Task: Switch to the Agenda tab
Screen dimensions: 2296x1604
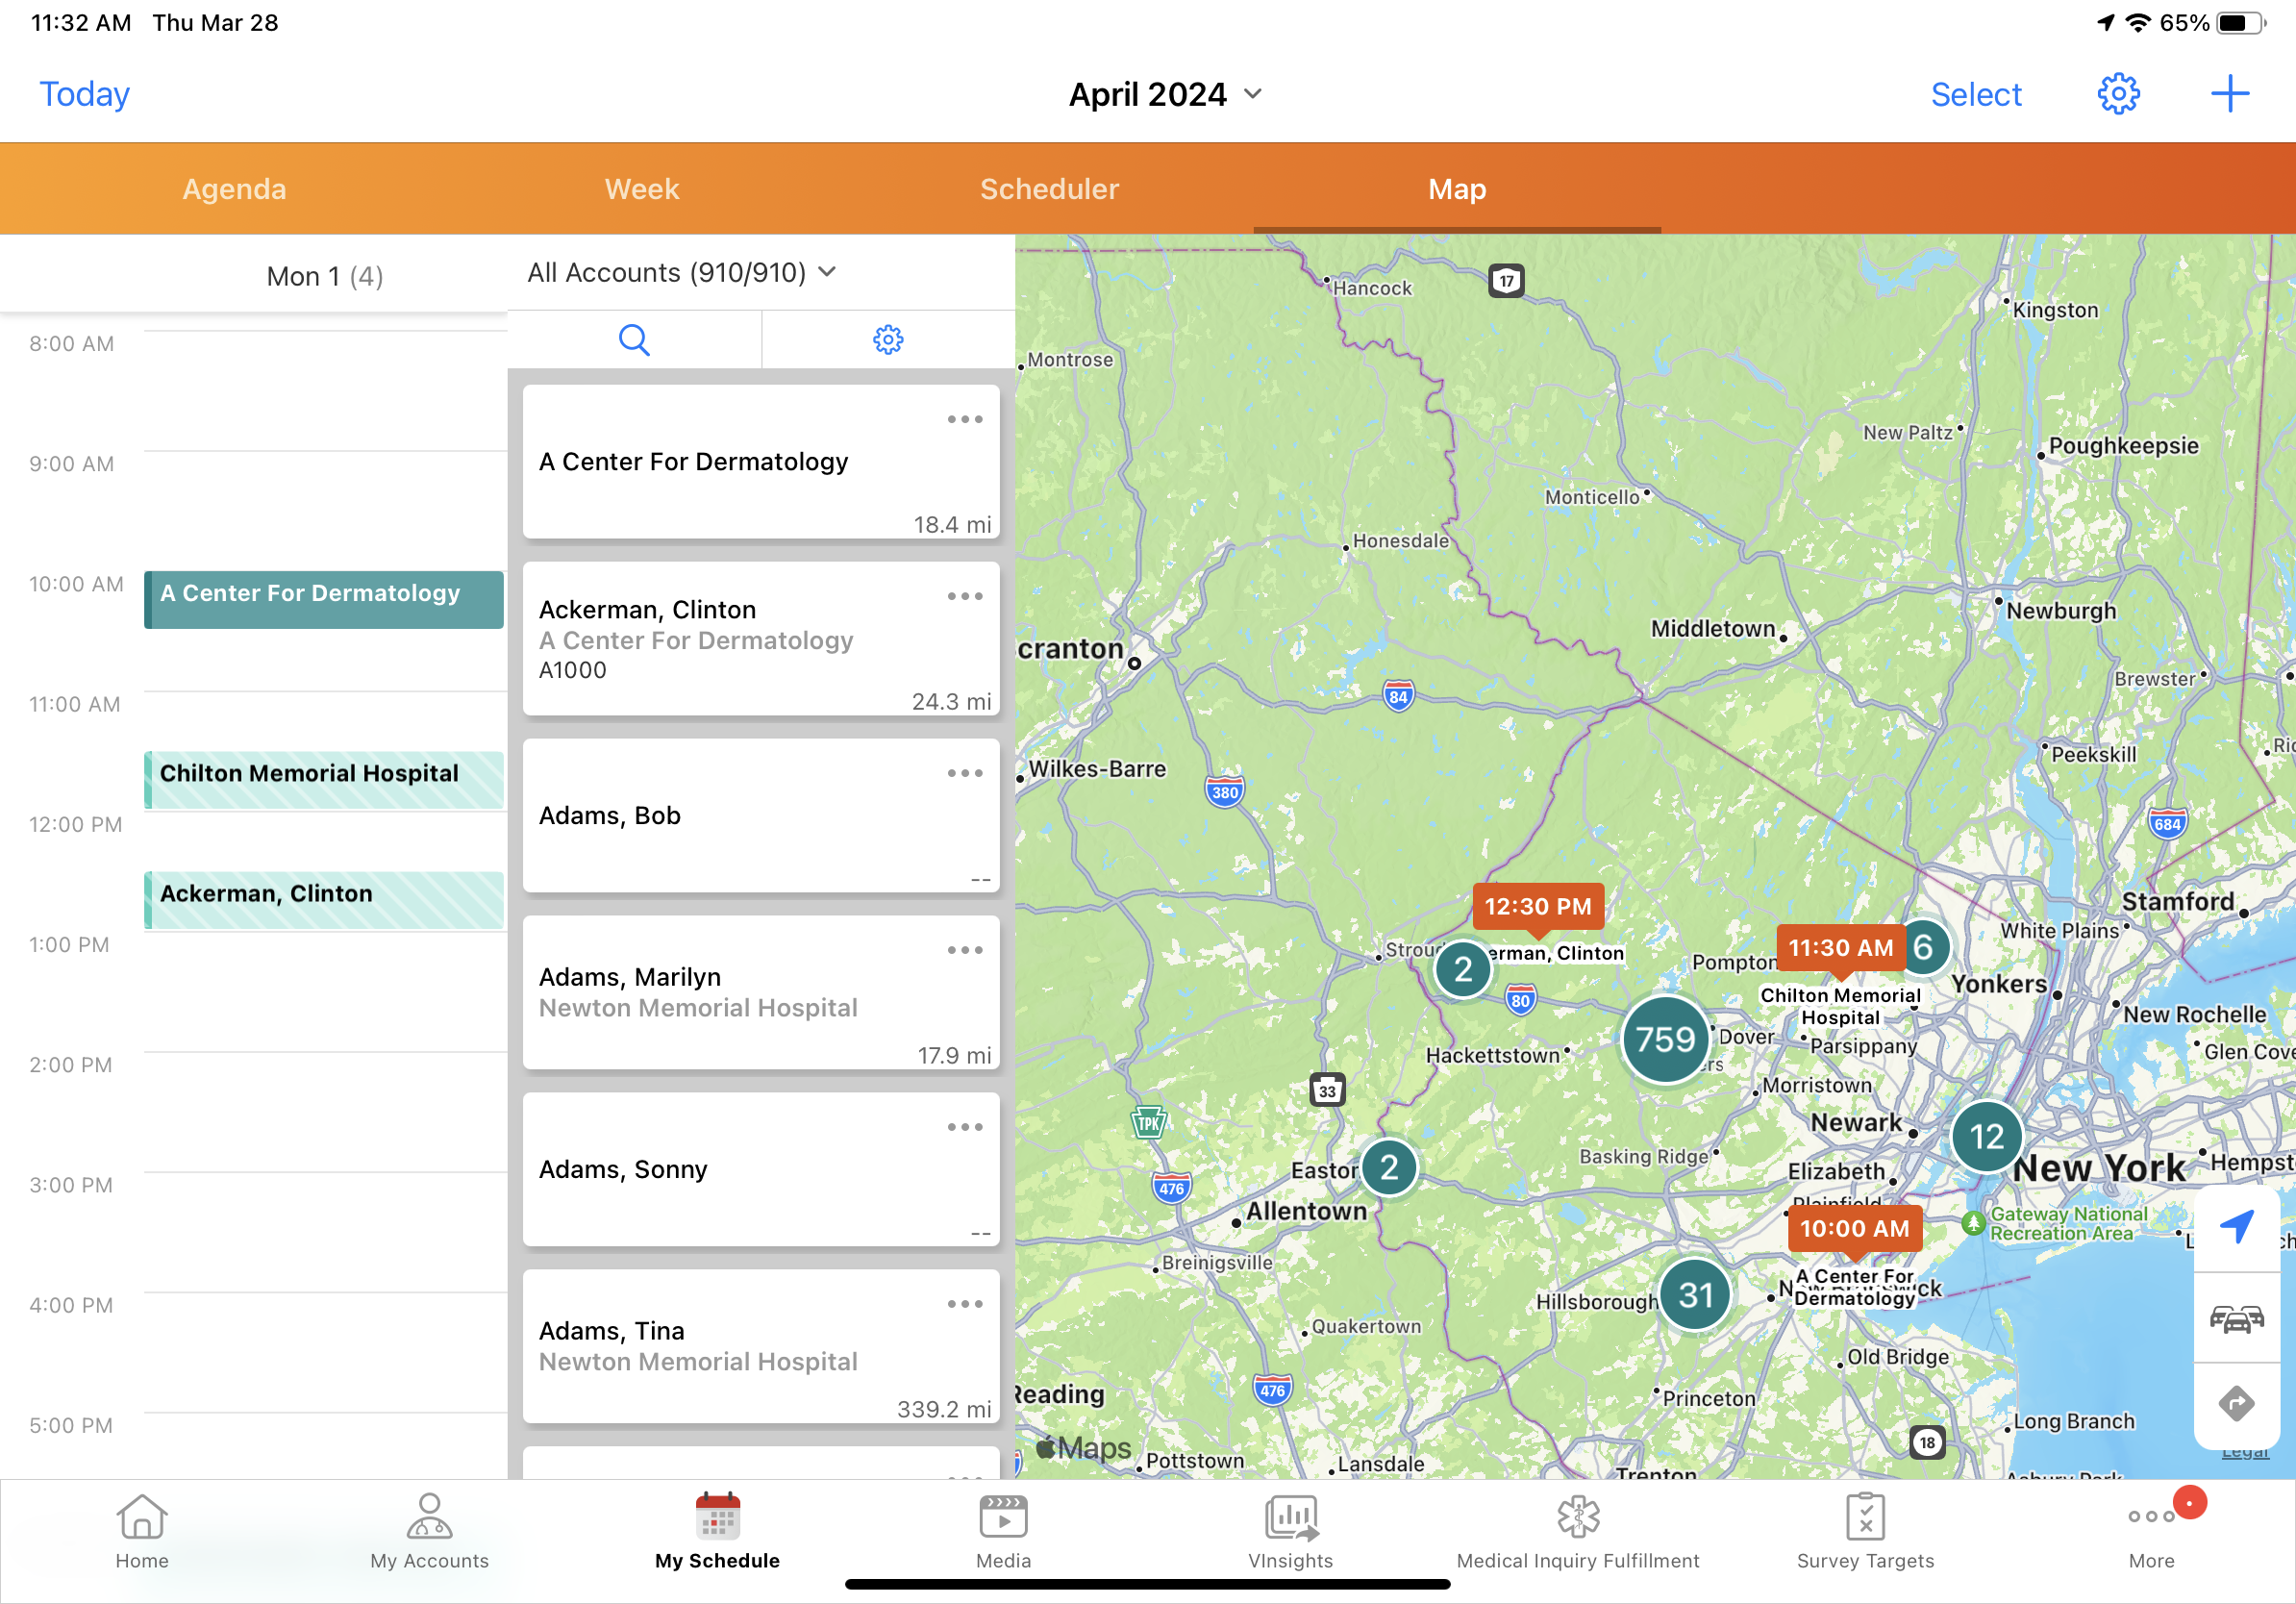Action: (234, 189)
